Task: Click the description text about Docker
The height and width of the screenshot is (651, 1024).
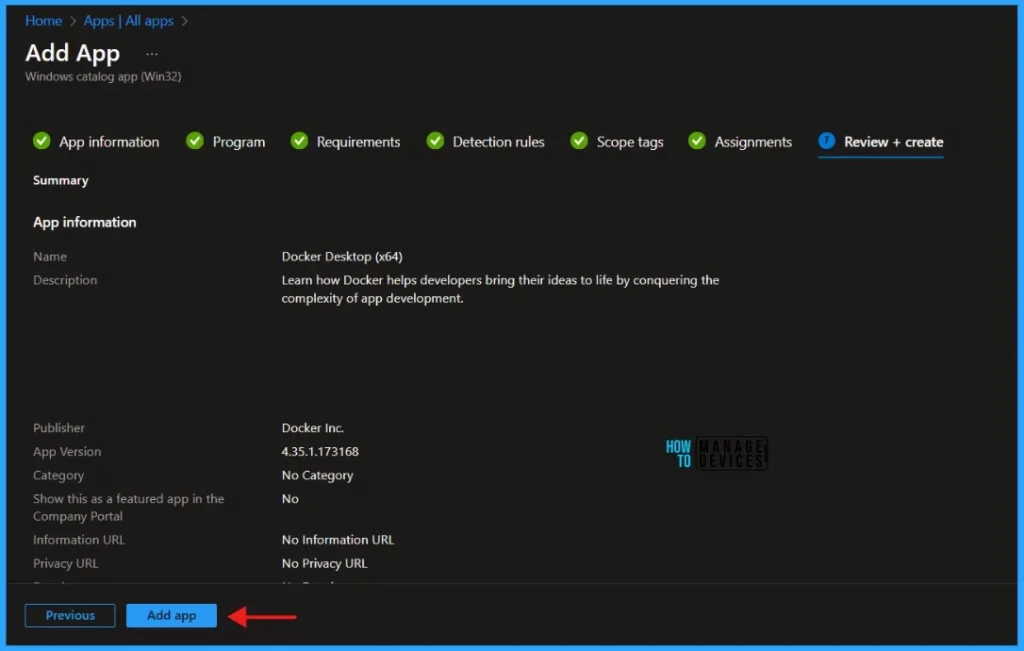Action: (x=500, y=289)
